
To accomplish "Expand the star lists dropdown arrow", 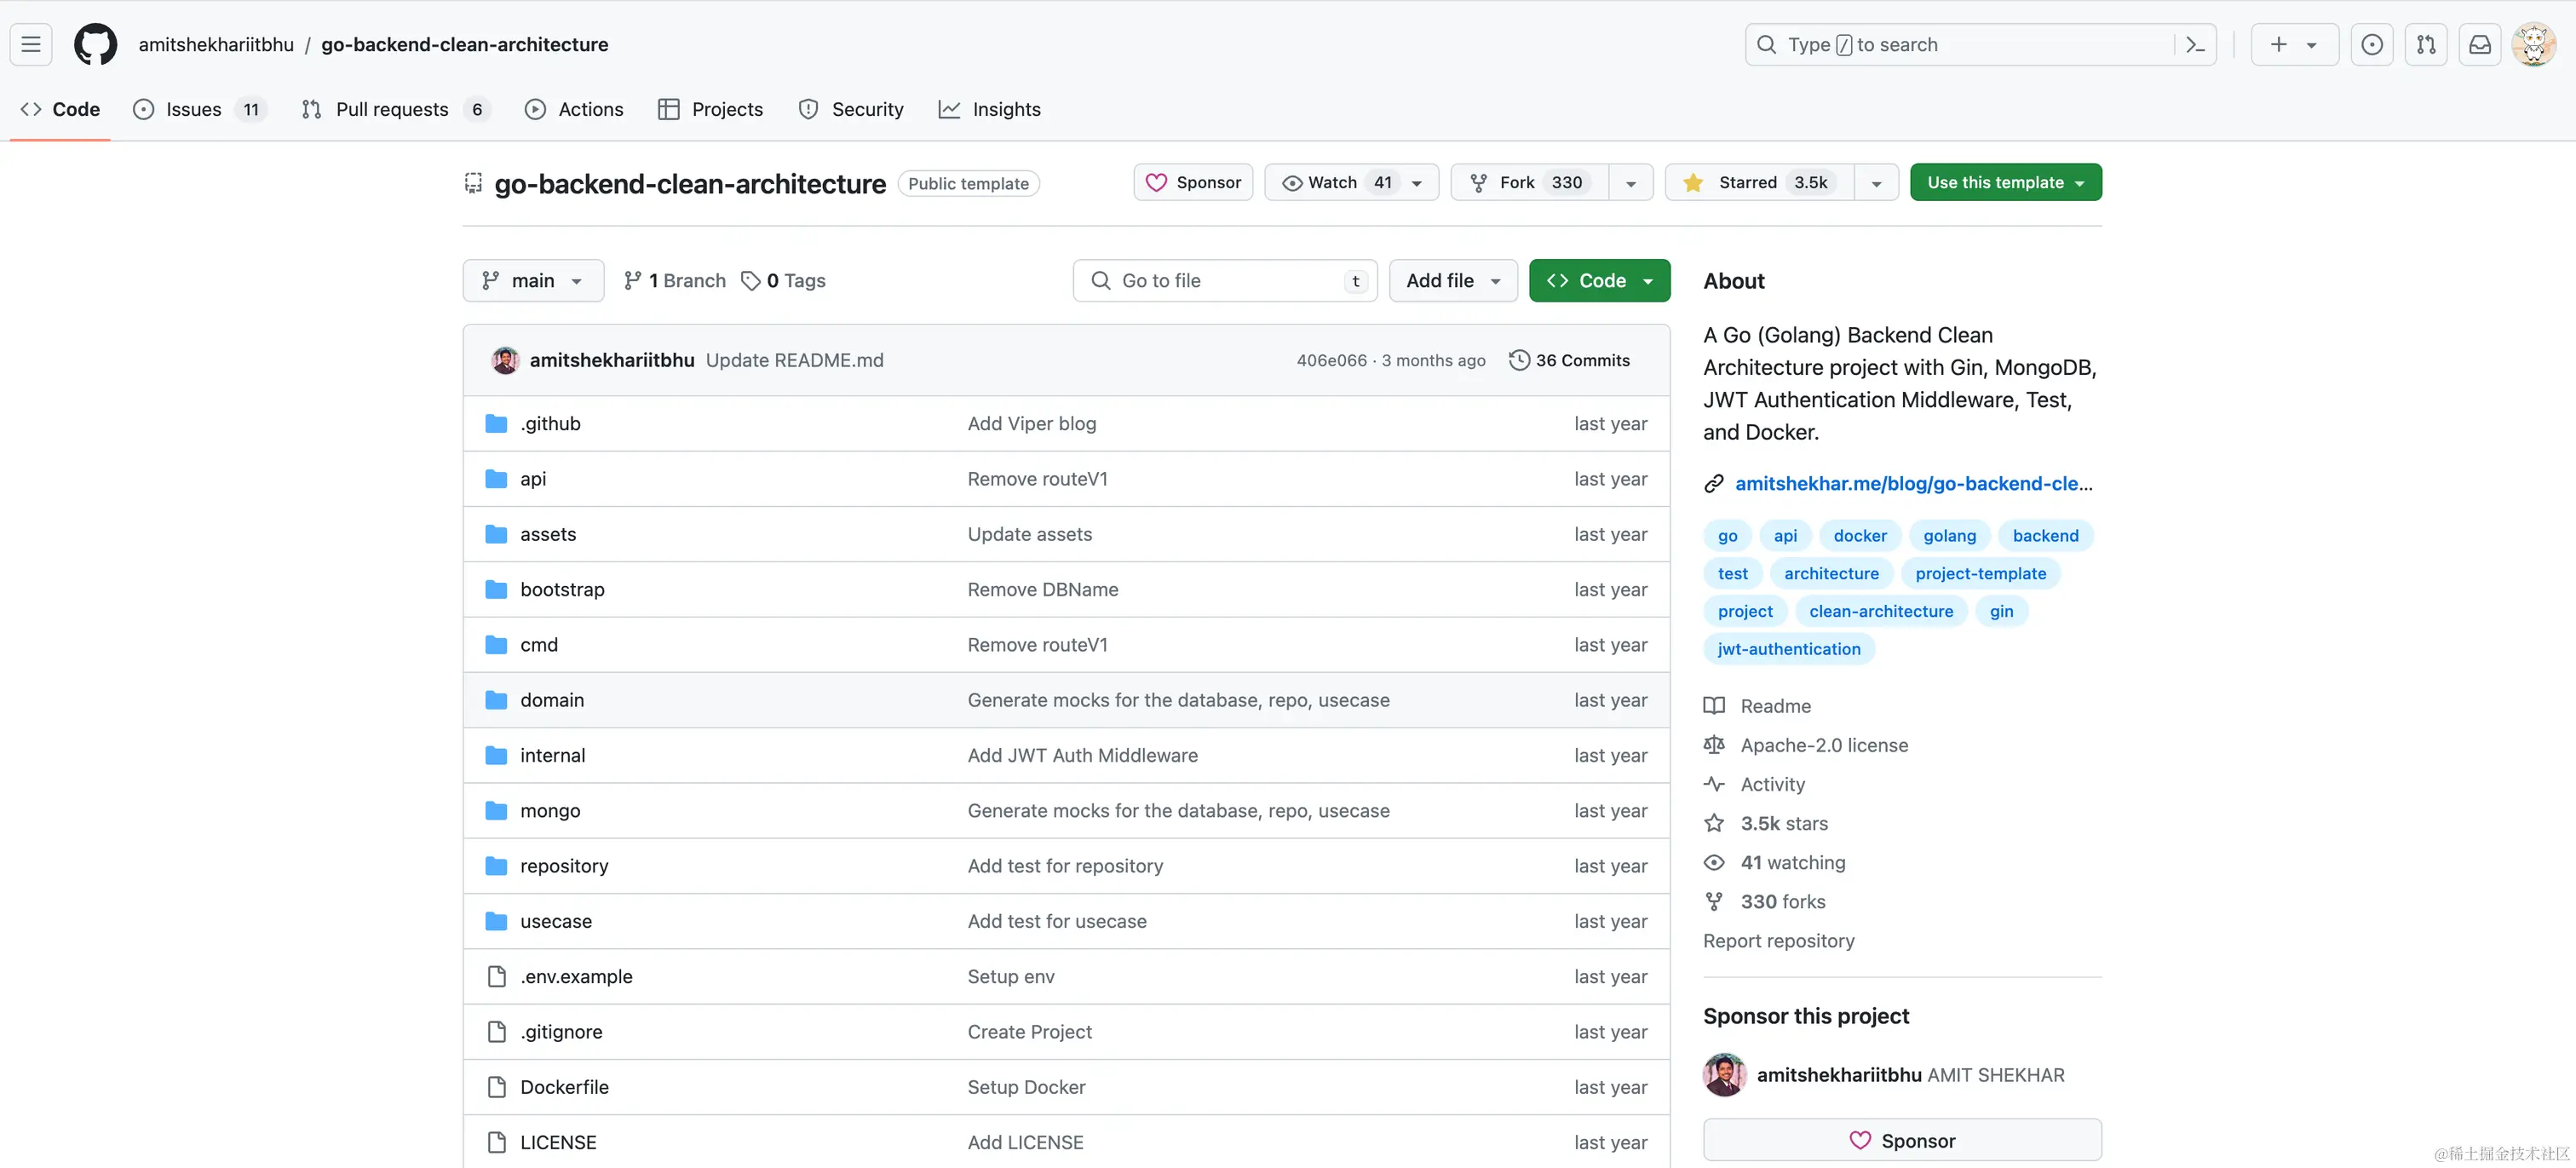I will pyautogui.click(x=1877, y=183).
